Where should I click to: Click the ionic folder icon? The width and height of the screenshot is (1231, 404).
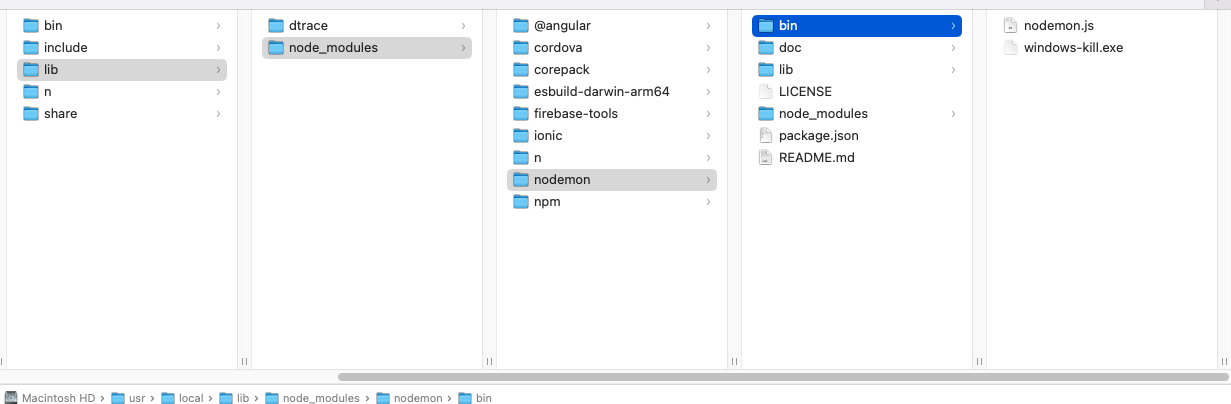[520, 135]
